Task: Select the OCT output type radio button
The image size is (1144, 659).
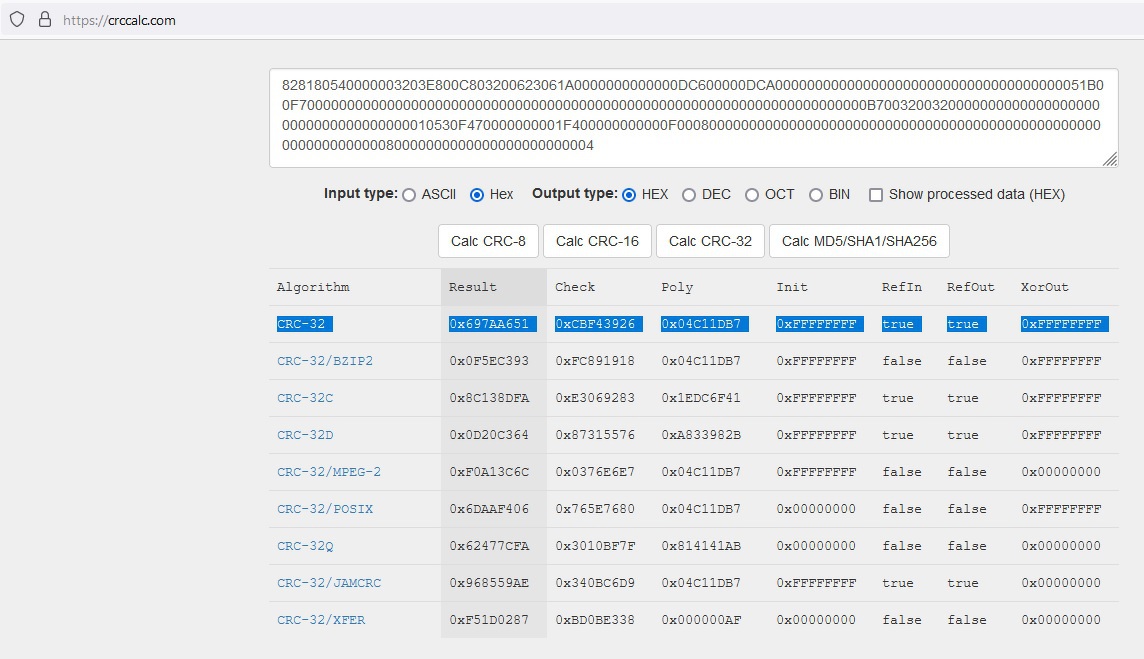Action: coord(752,195)
